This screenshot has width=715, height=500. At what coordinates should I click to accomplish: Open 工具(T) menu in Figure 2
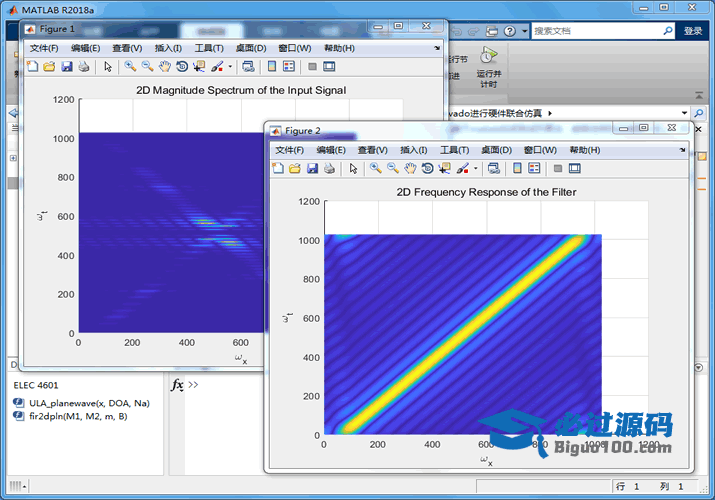point(455,150)
